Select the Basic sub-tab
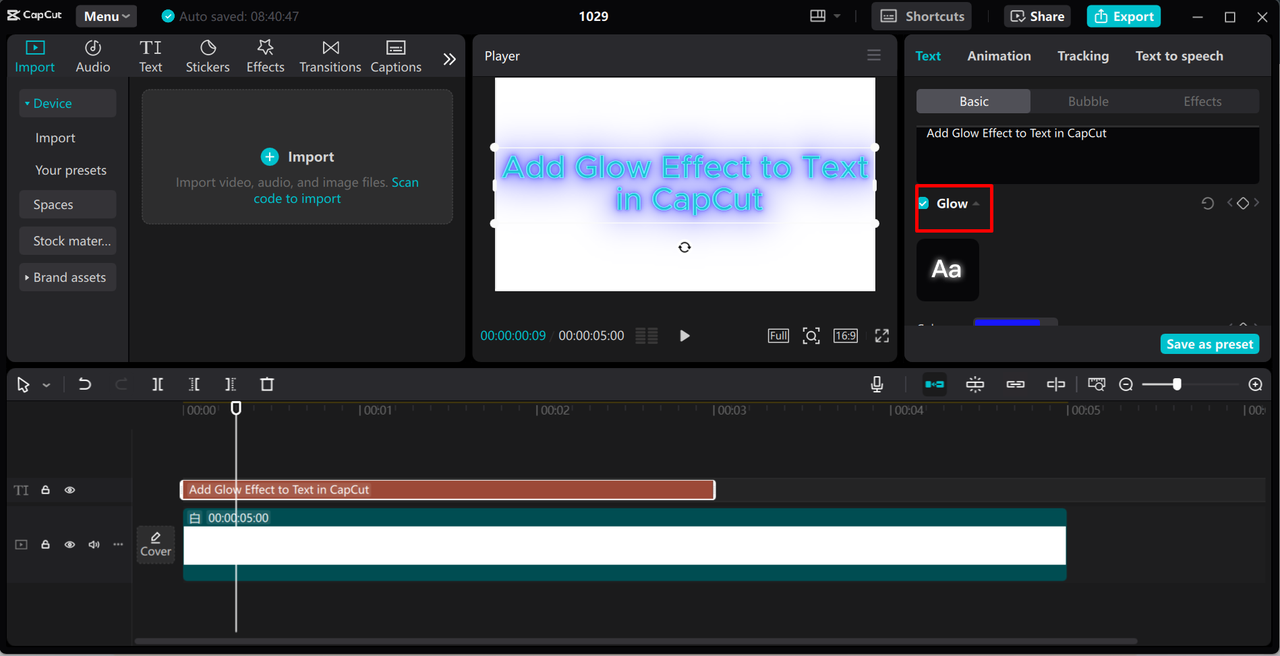 click(x=974, y=101)
